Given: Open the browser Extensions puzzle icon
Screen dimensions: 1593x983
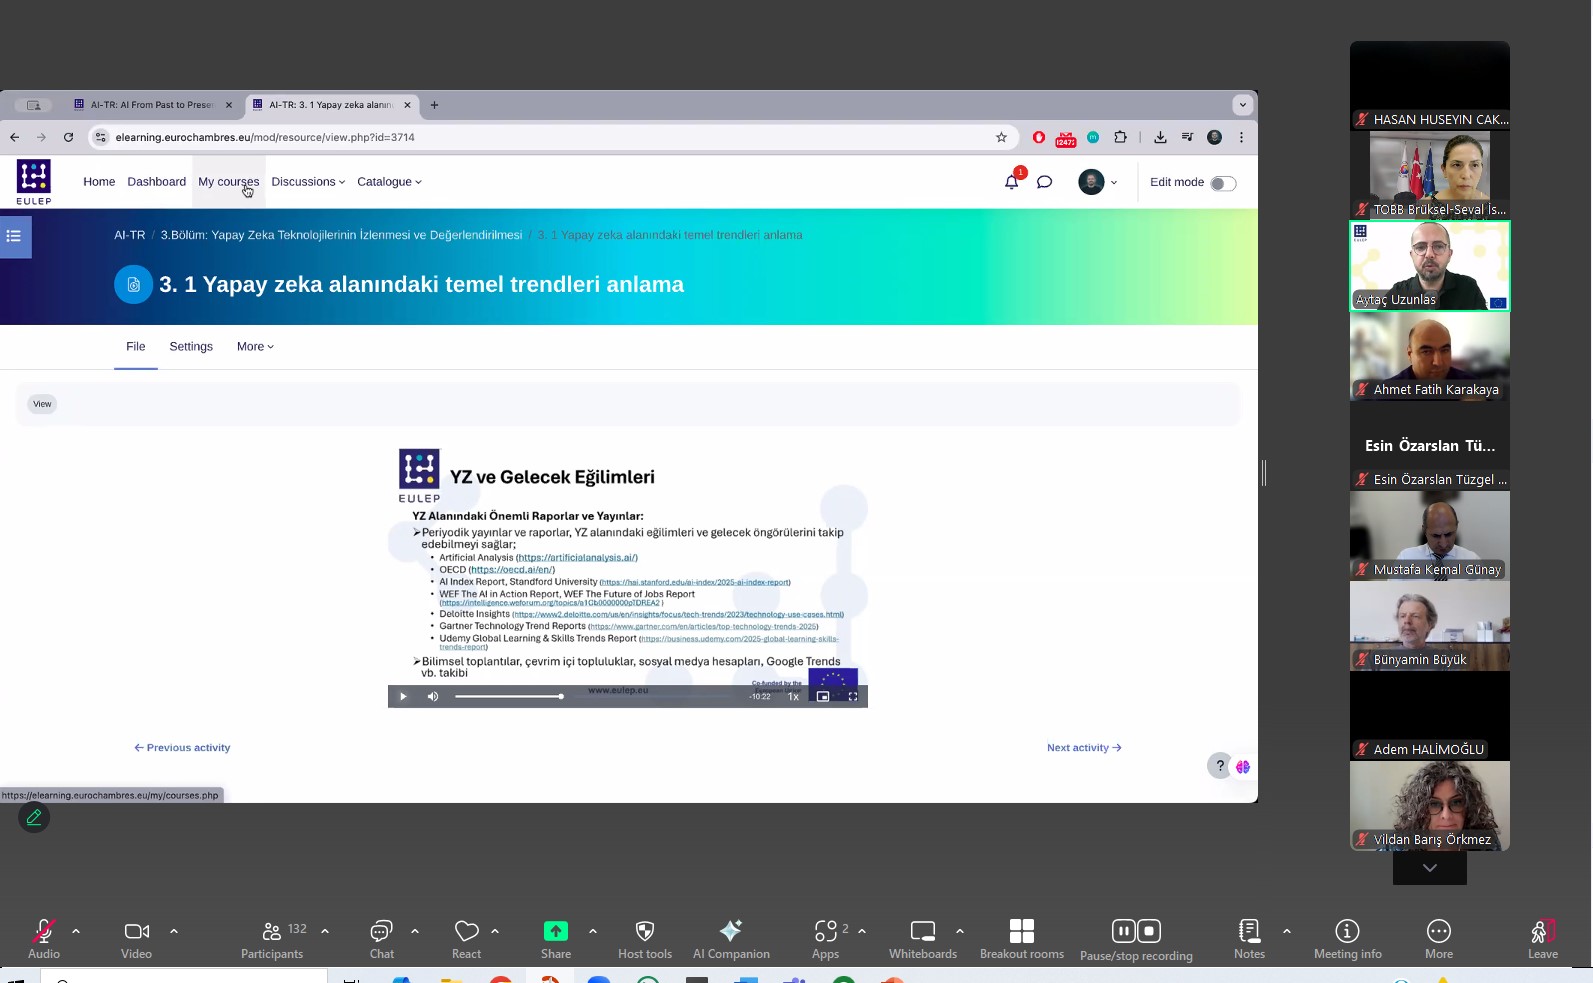Looking at the screenshot, I should [x=1120, y=137].
